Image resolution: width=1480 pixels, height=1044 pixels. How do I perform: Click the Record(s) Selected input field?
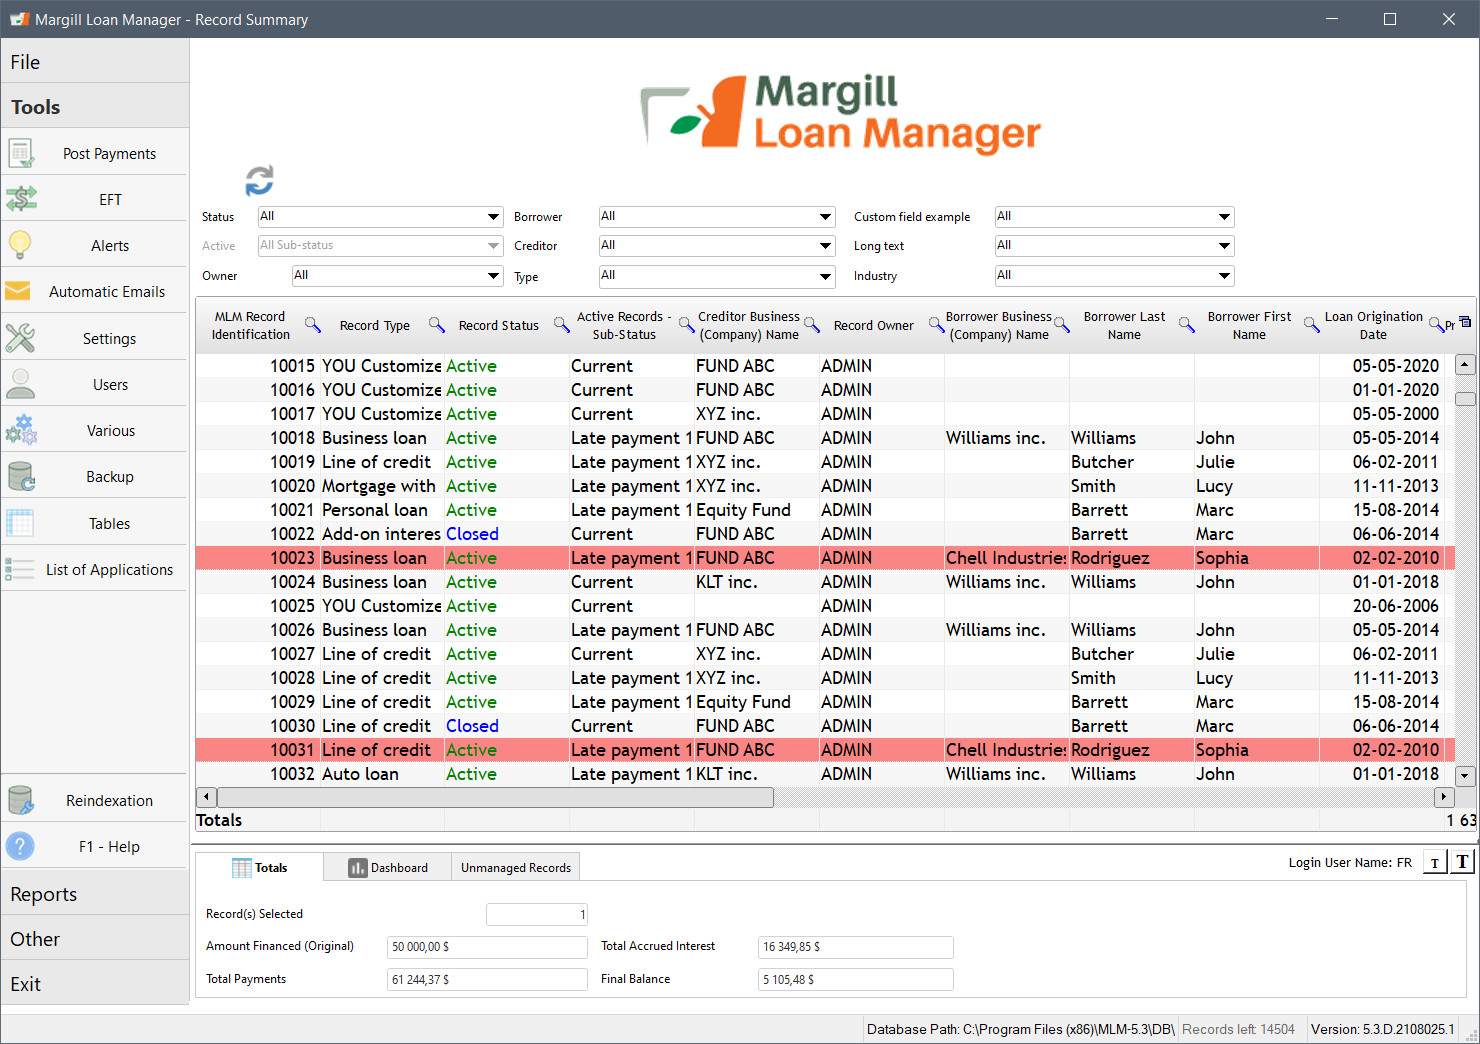pyautogui.click(x=536, y=913)
